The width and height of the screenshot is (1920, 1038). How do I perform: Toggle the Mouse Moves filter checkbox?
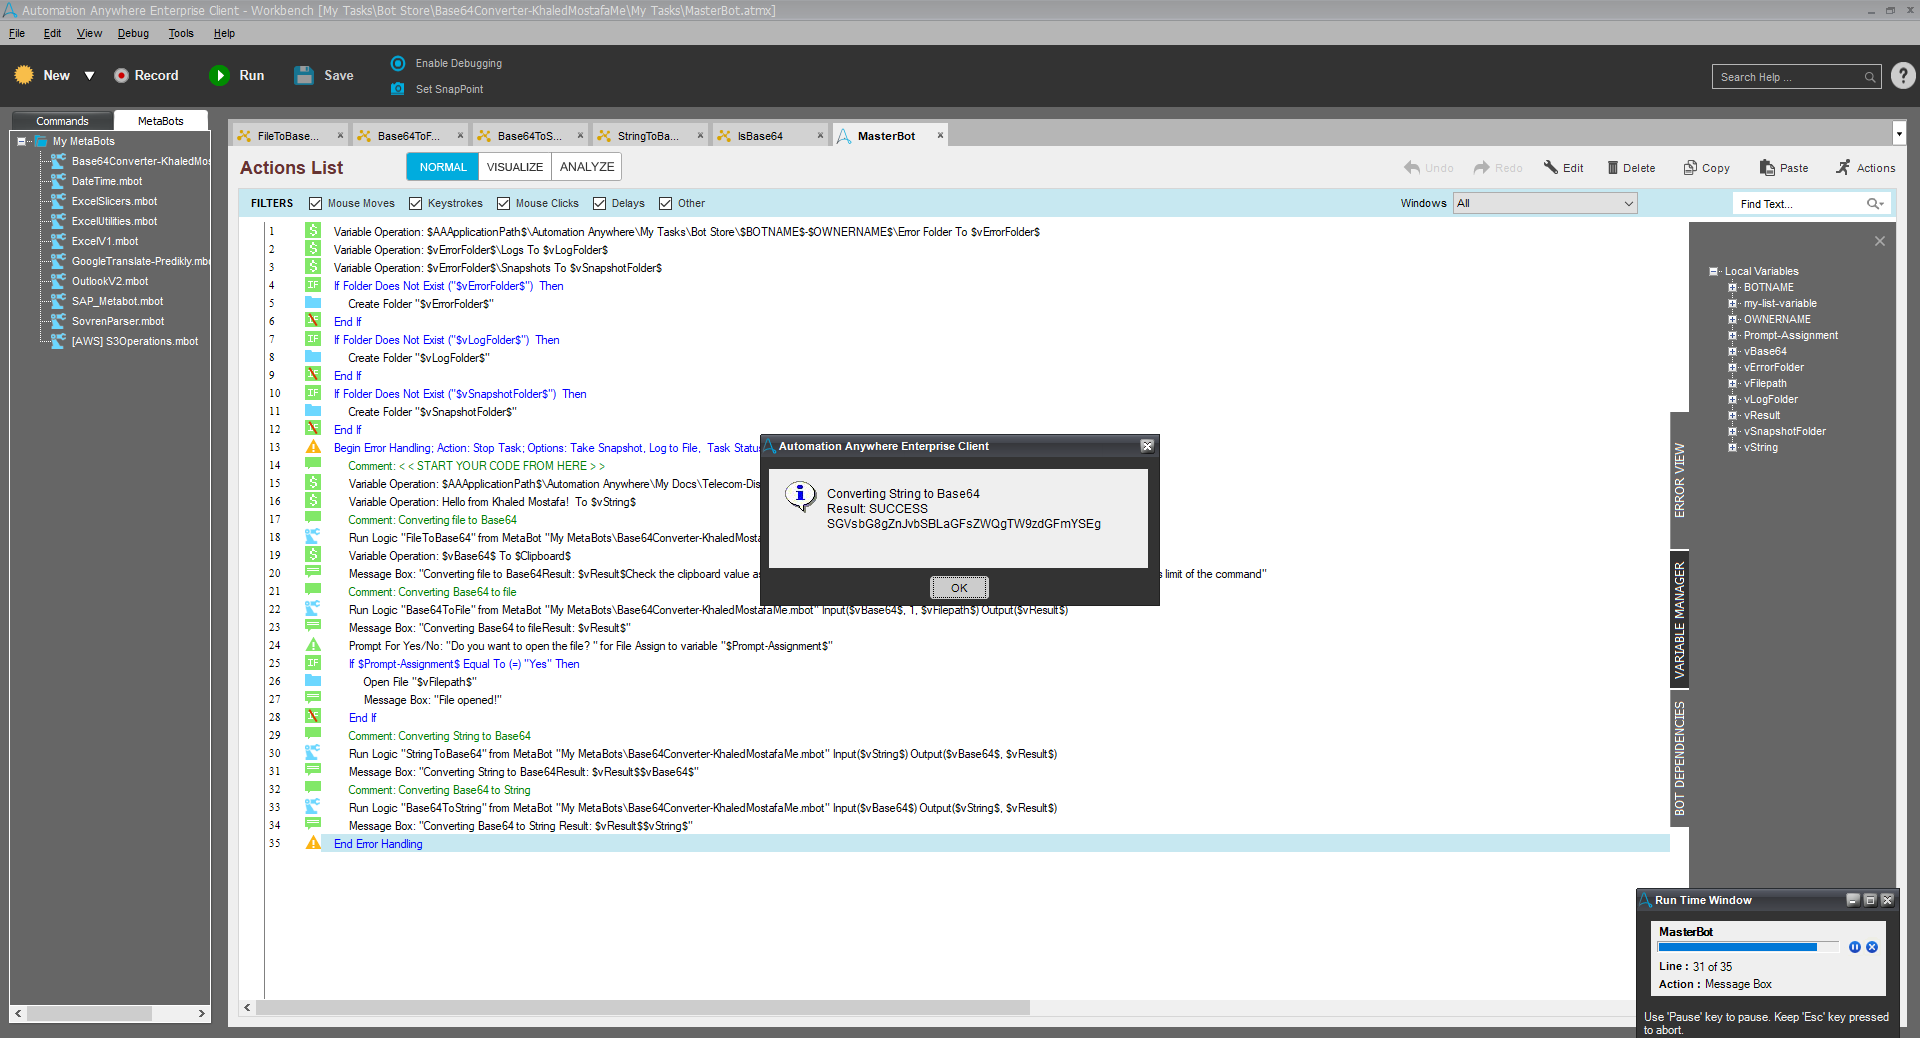(315, 203)
